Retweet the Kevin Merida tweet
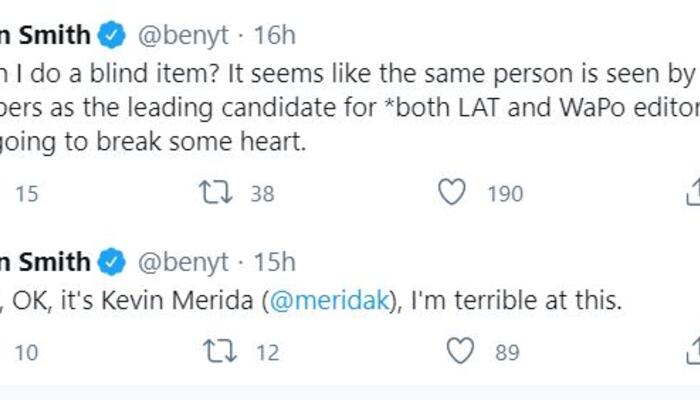The height and width of the screenshot is (400, 700). click(215, 351)
